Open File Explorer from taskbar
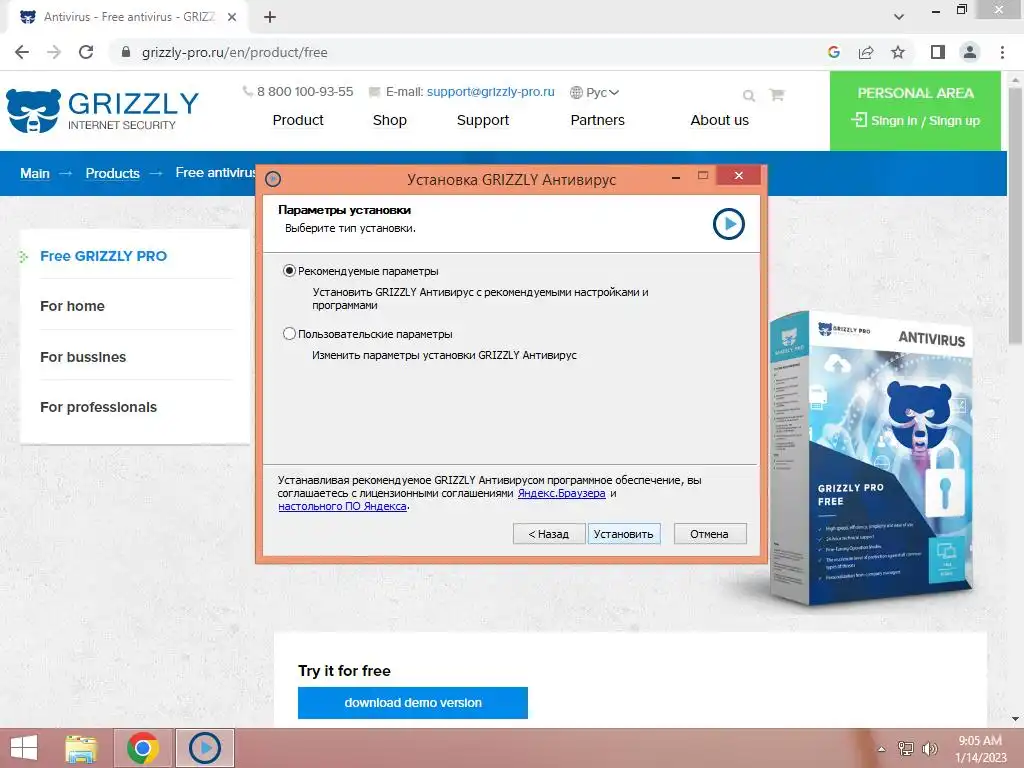 81,748
